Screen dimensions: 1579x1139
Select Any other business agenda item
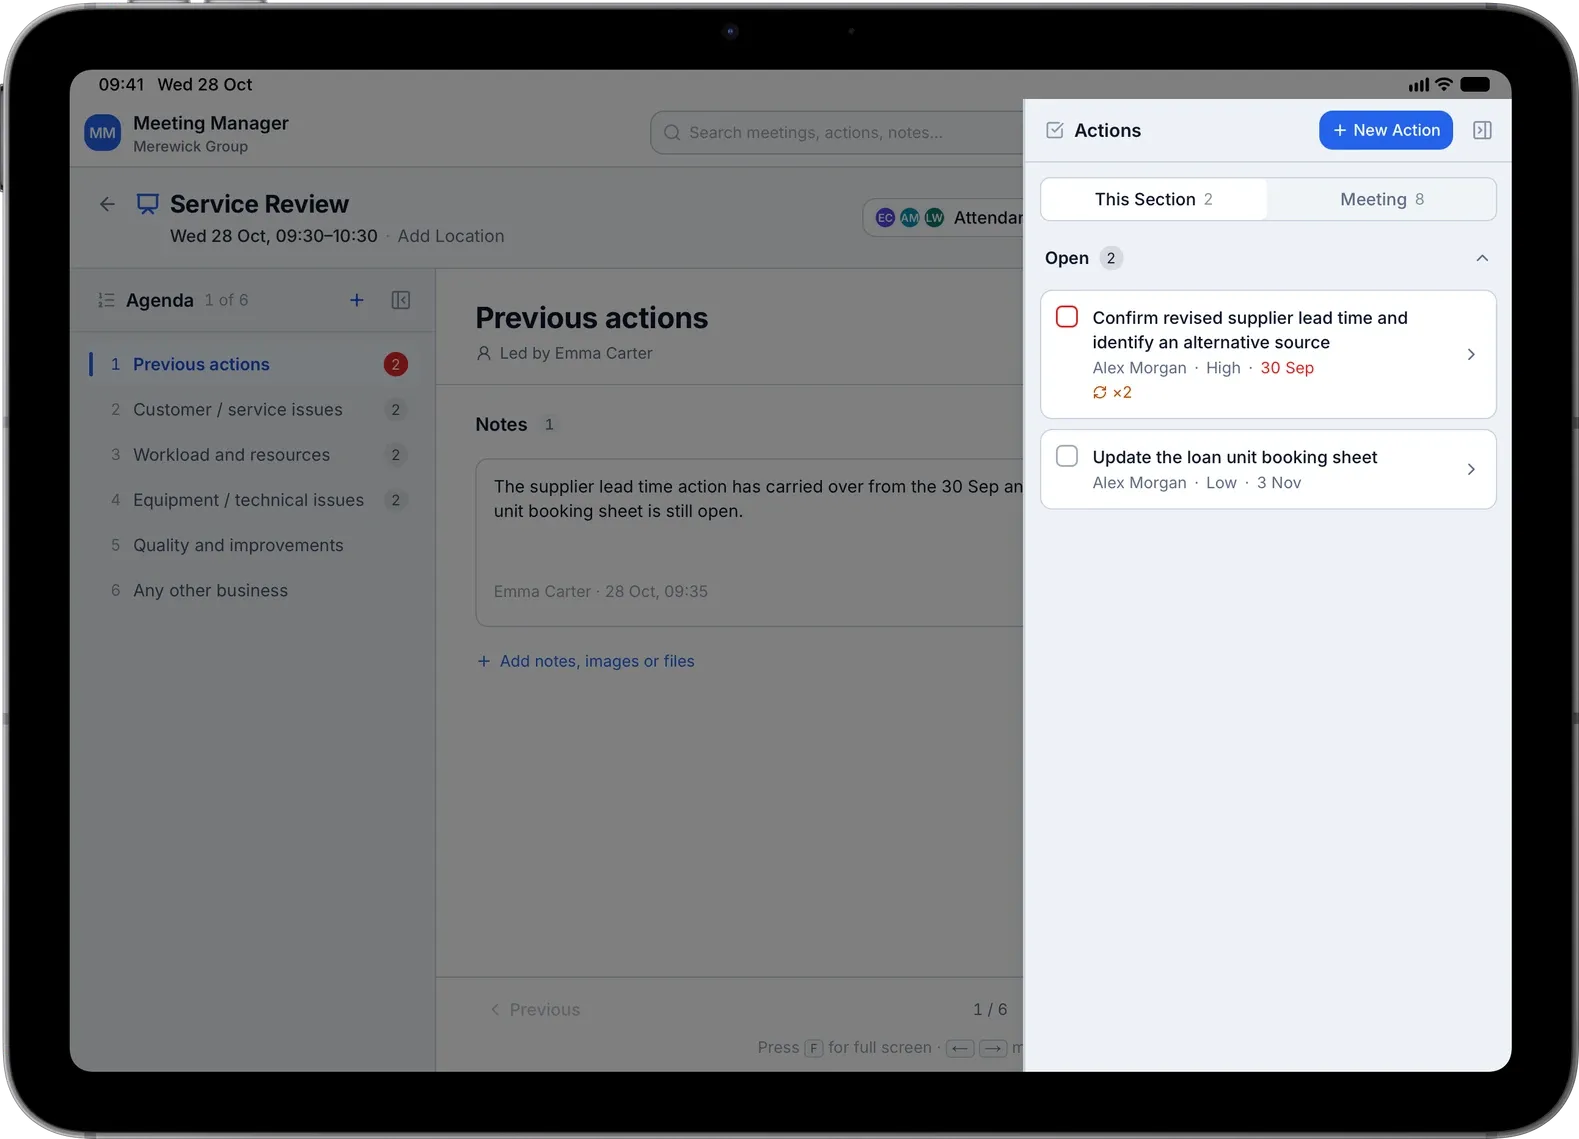tap(253, 590)
